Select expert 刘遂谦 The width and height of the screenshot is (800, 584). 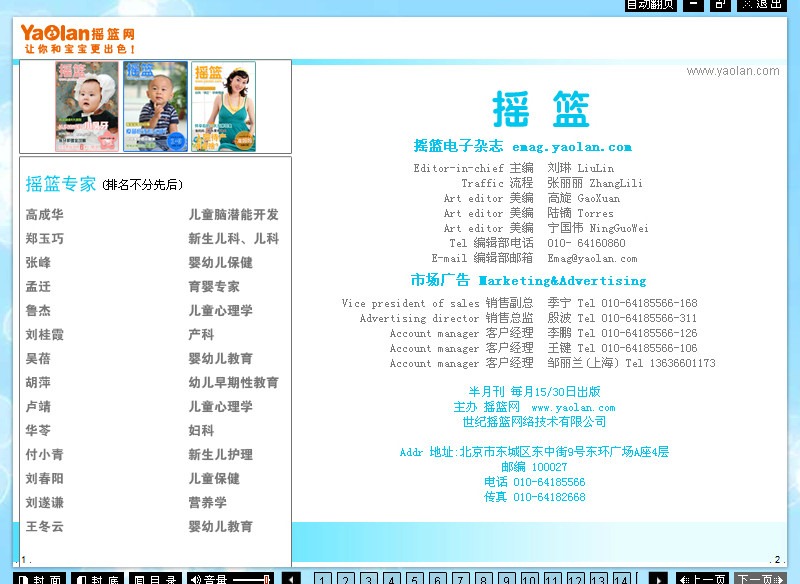[x=45, y=502]
